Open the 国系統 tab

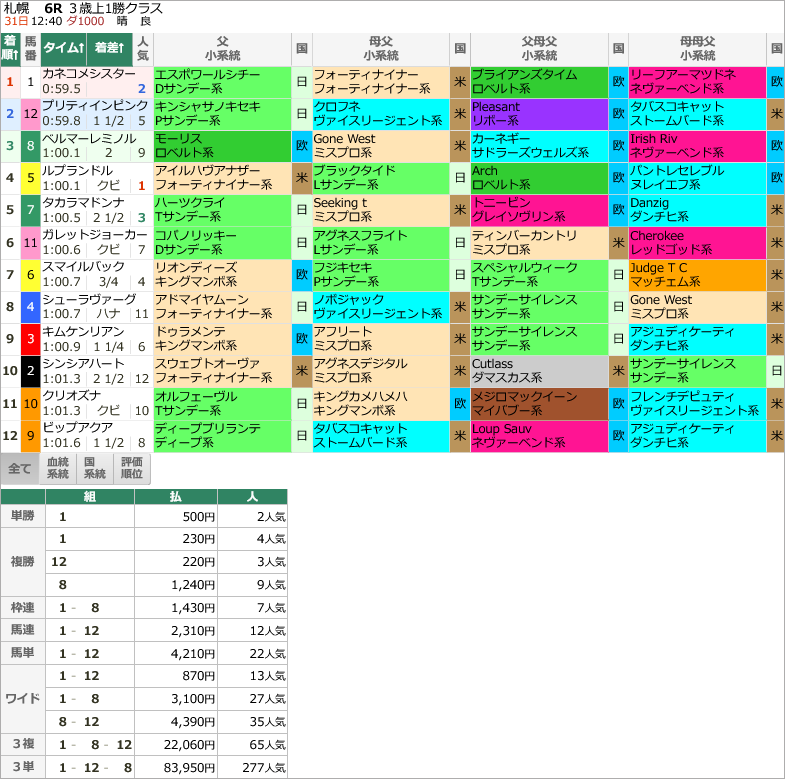click(x=95, y=468)
